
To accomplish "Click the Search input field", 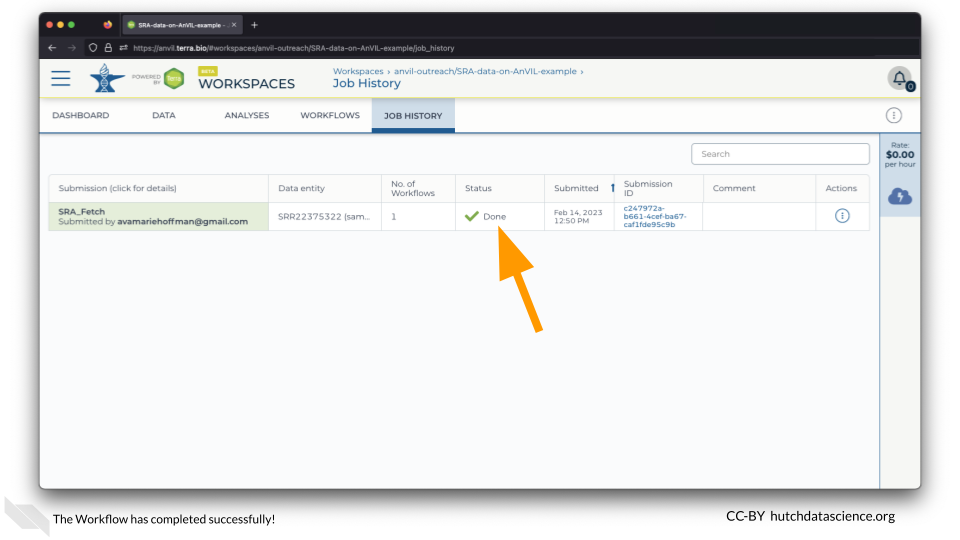I will (780, 154).
